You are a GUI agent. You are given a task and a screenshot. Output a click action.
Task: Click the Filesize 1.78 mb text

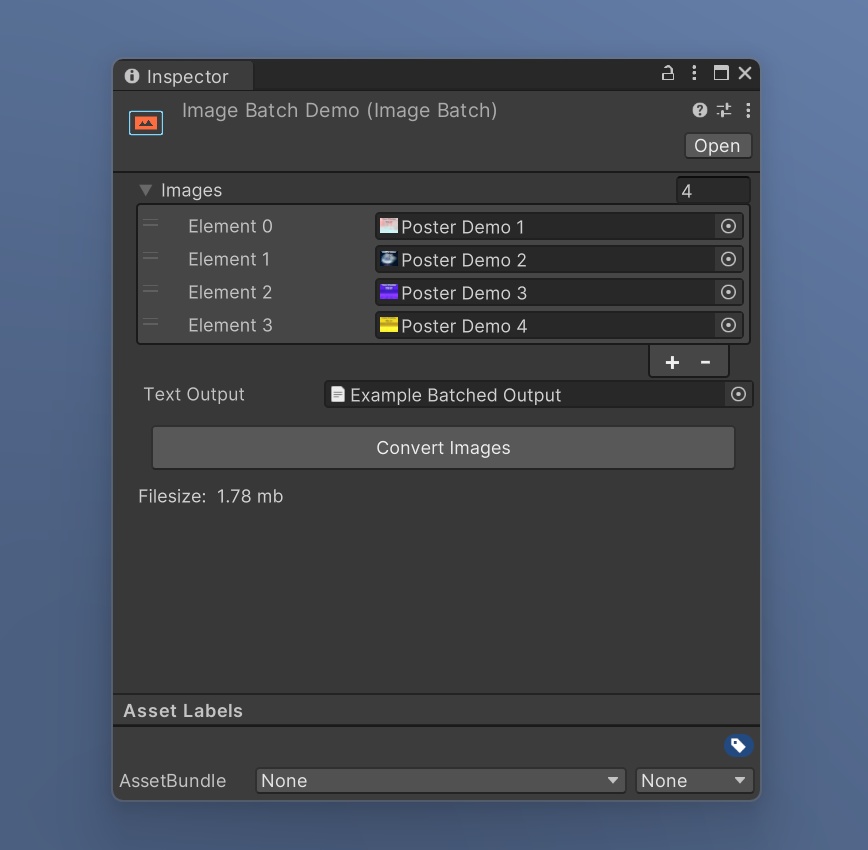pyautogui.click(x=211, y=496)
